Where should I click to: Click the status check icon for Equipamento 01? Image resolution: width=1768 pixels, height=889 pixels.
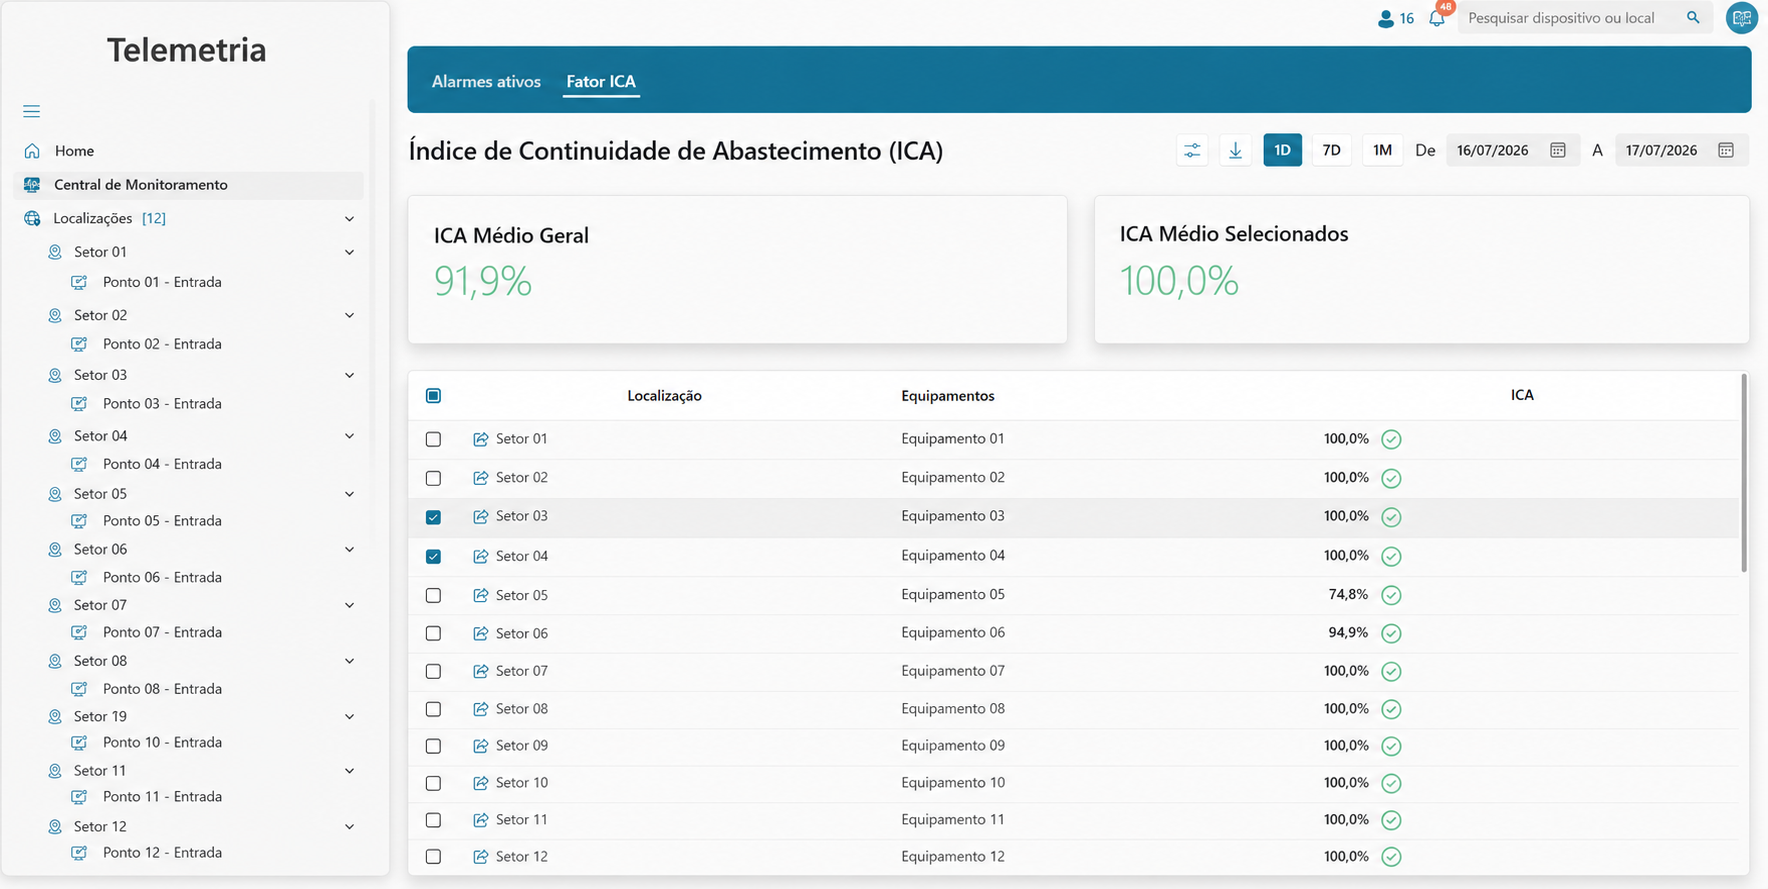tap(1391, 439)
